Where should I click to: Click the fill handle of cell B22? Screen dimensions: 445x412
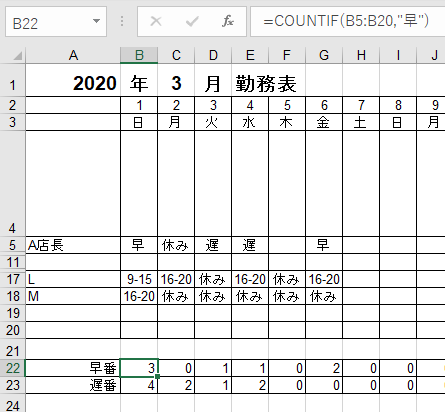(157, 377)
